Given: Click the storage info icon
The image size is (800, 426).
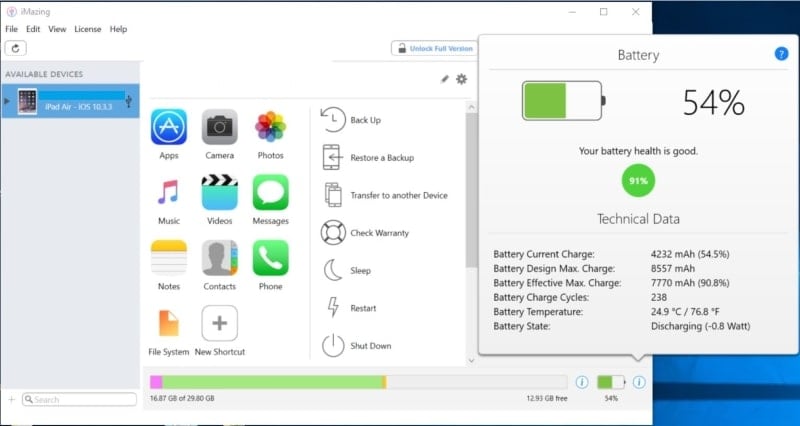Looking at the screenshot, I should (x=582, y=382).
